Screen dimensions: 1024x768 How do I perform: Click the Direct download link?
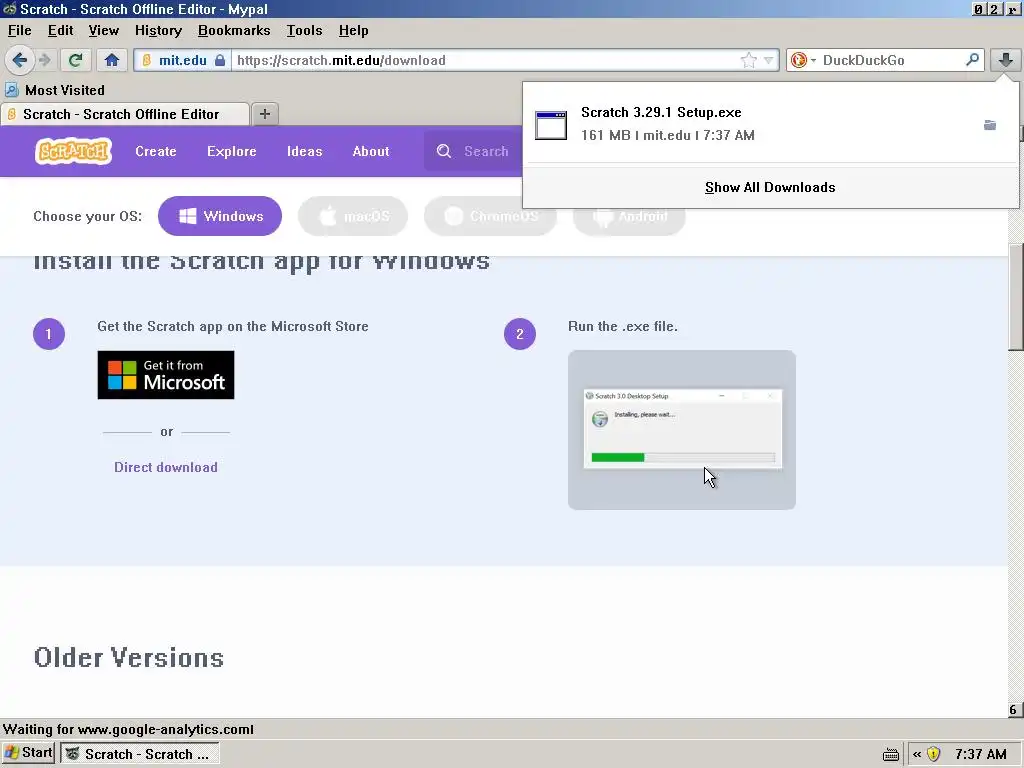(166, 467)
